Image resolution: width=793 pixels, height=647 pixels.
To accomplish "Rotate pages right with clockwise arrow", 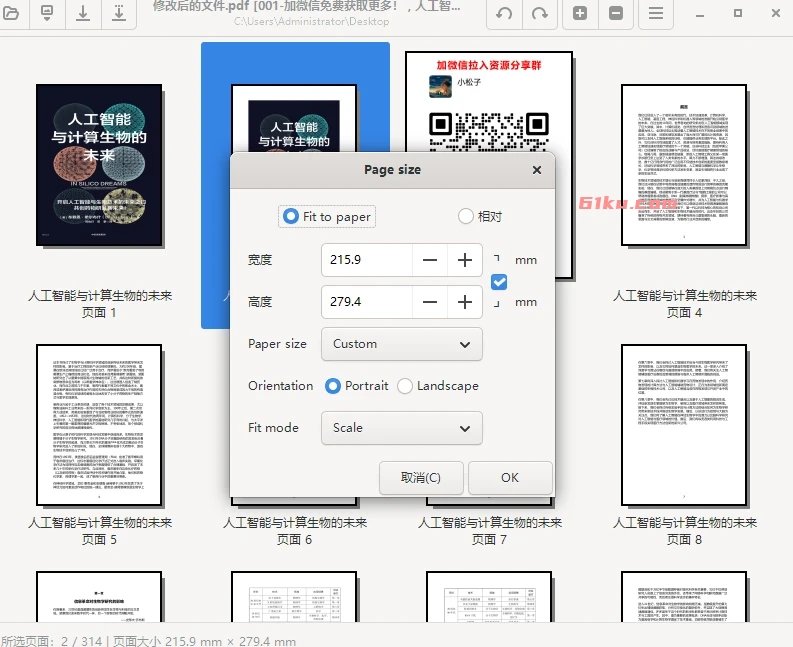I will (x=540, y=13).
